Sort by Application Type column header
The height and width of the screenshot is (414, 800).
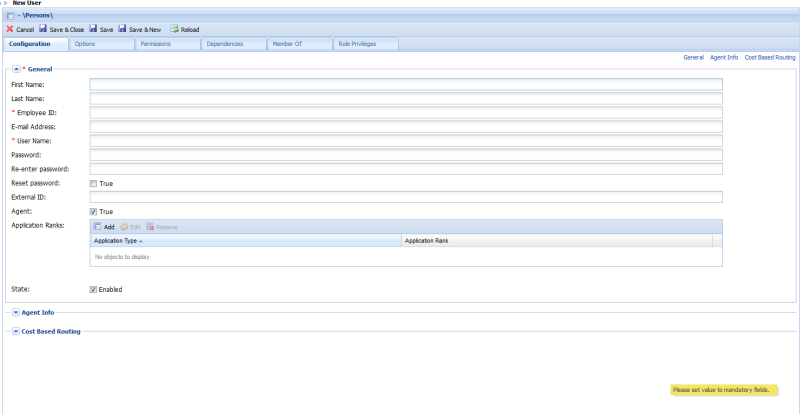pos(116,241)
